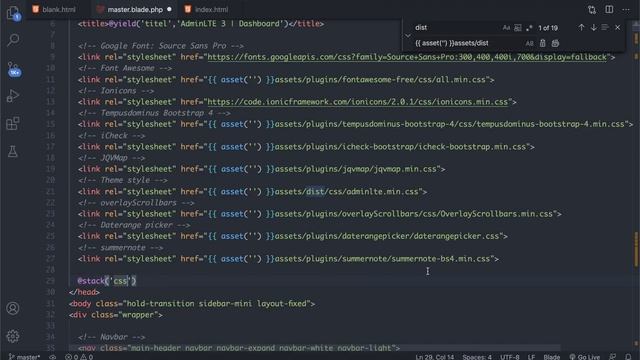
Task: Click the div class="wrapper" line
Action: pos(116,315)
